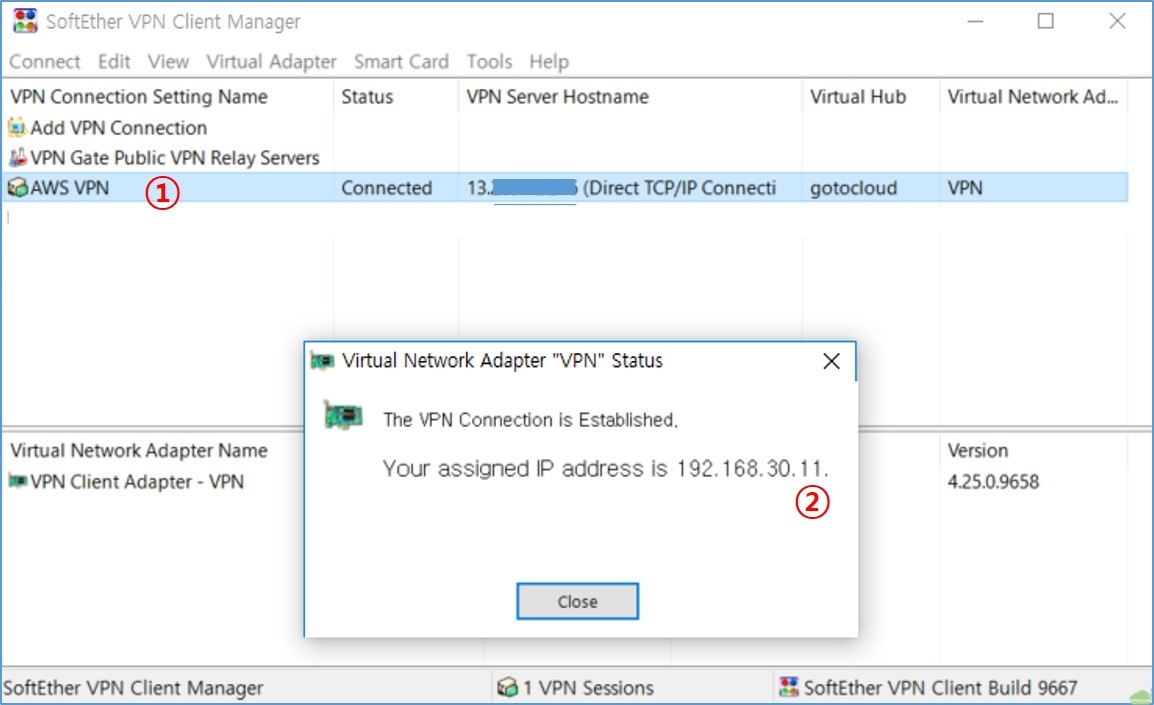Viewport: 1154px width, 705px height.
Task: Open the Edit menu
Action: 114,62
